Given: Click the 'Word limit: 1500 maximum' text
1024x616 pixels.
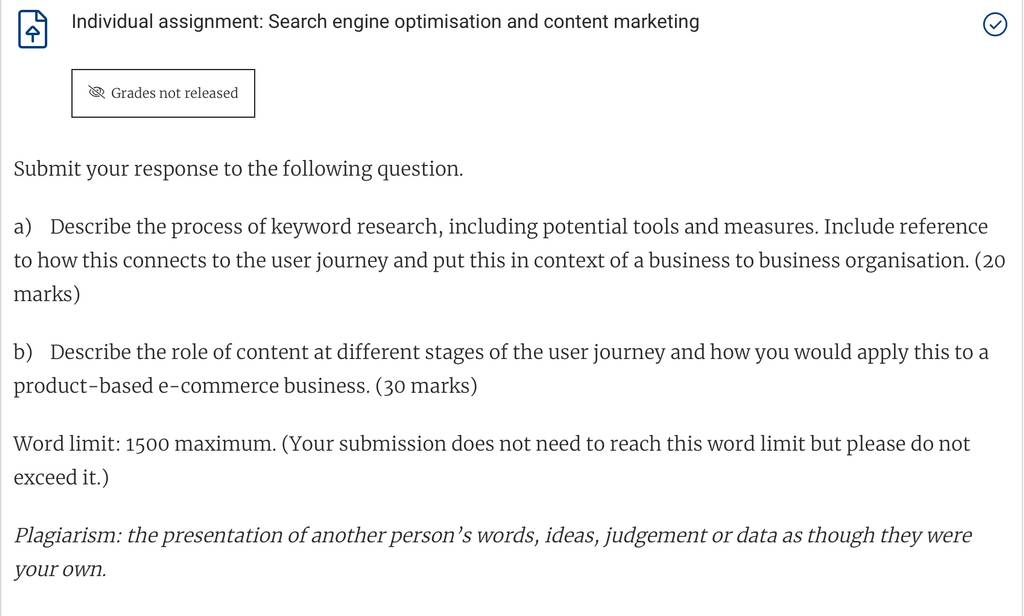Looking at the screenshot, I should point(144,444).
